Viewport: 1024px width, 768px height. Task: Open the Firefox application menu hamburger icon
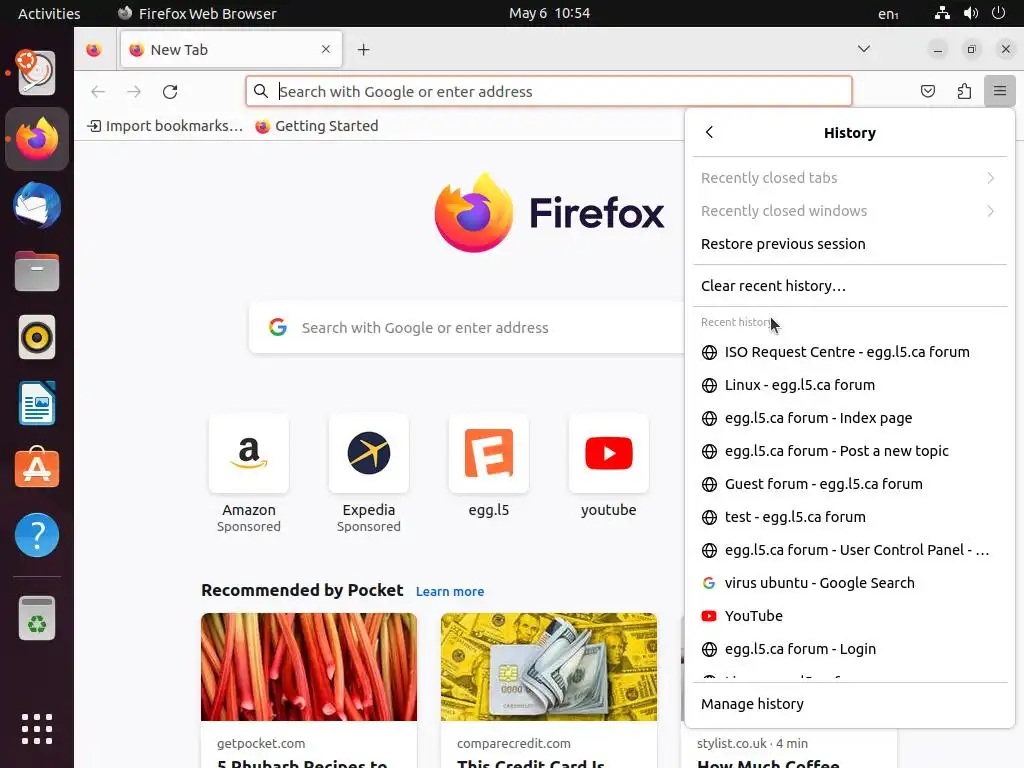click(x=999, y=91)
